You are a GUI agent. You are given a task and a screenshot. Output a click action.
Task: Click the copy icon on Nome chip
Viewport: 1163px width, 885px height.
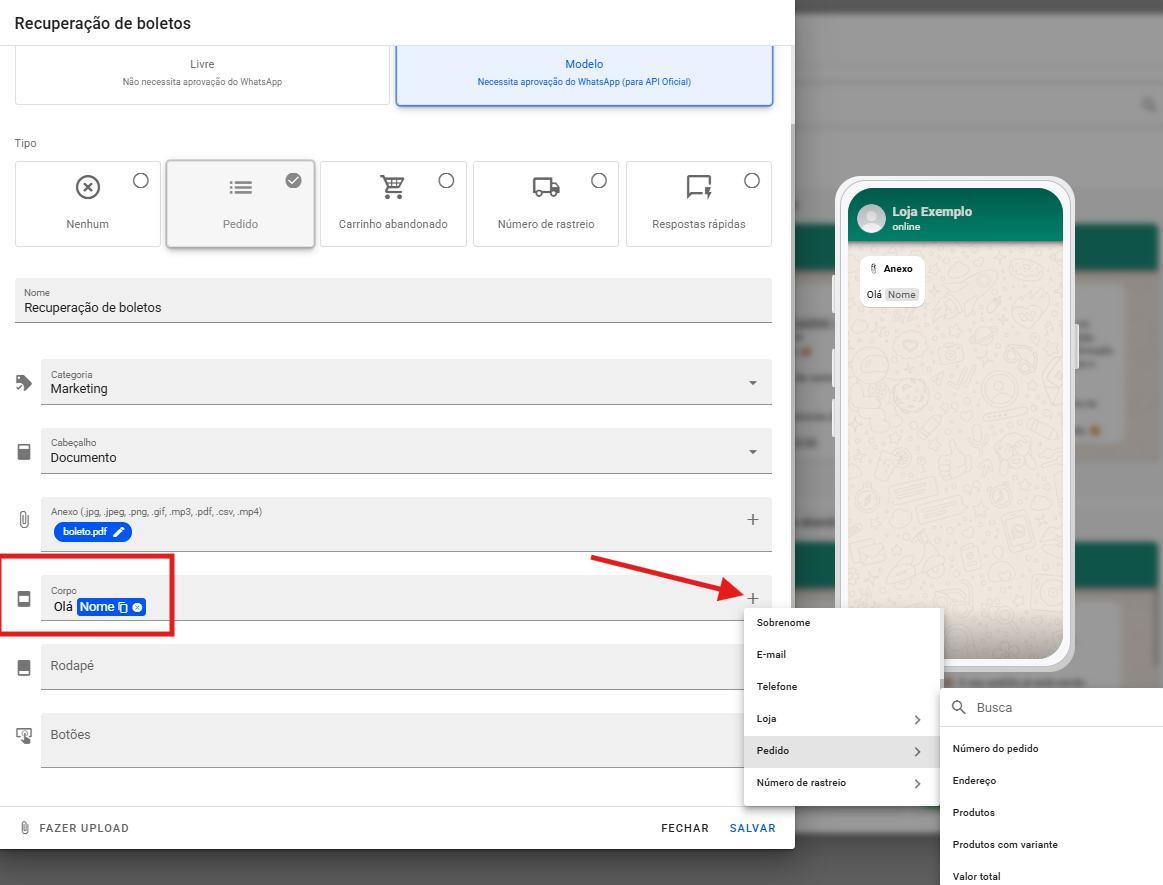click(123, 607)
